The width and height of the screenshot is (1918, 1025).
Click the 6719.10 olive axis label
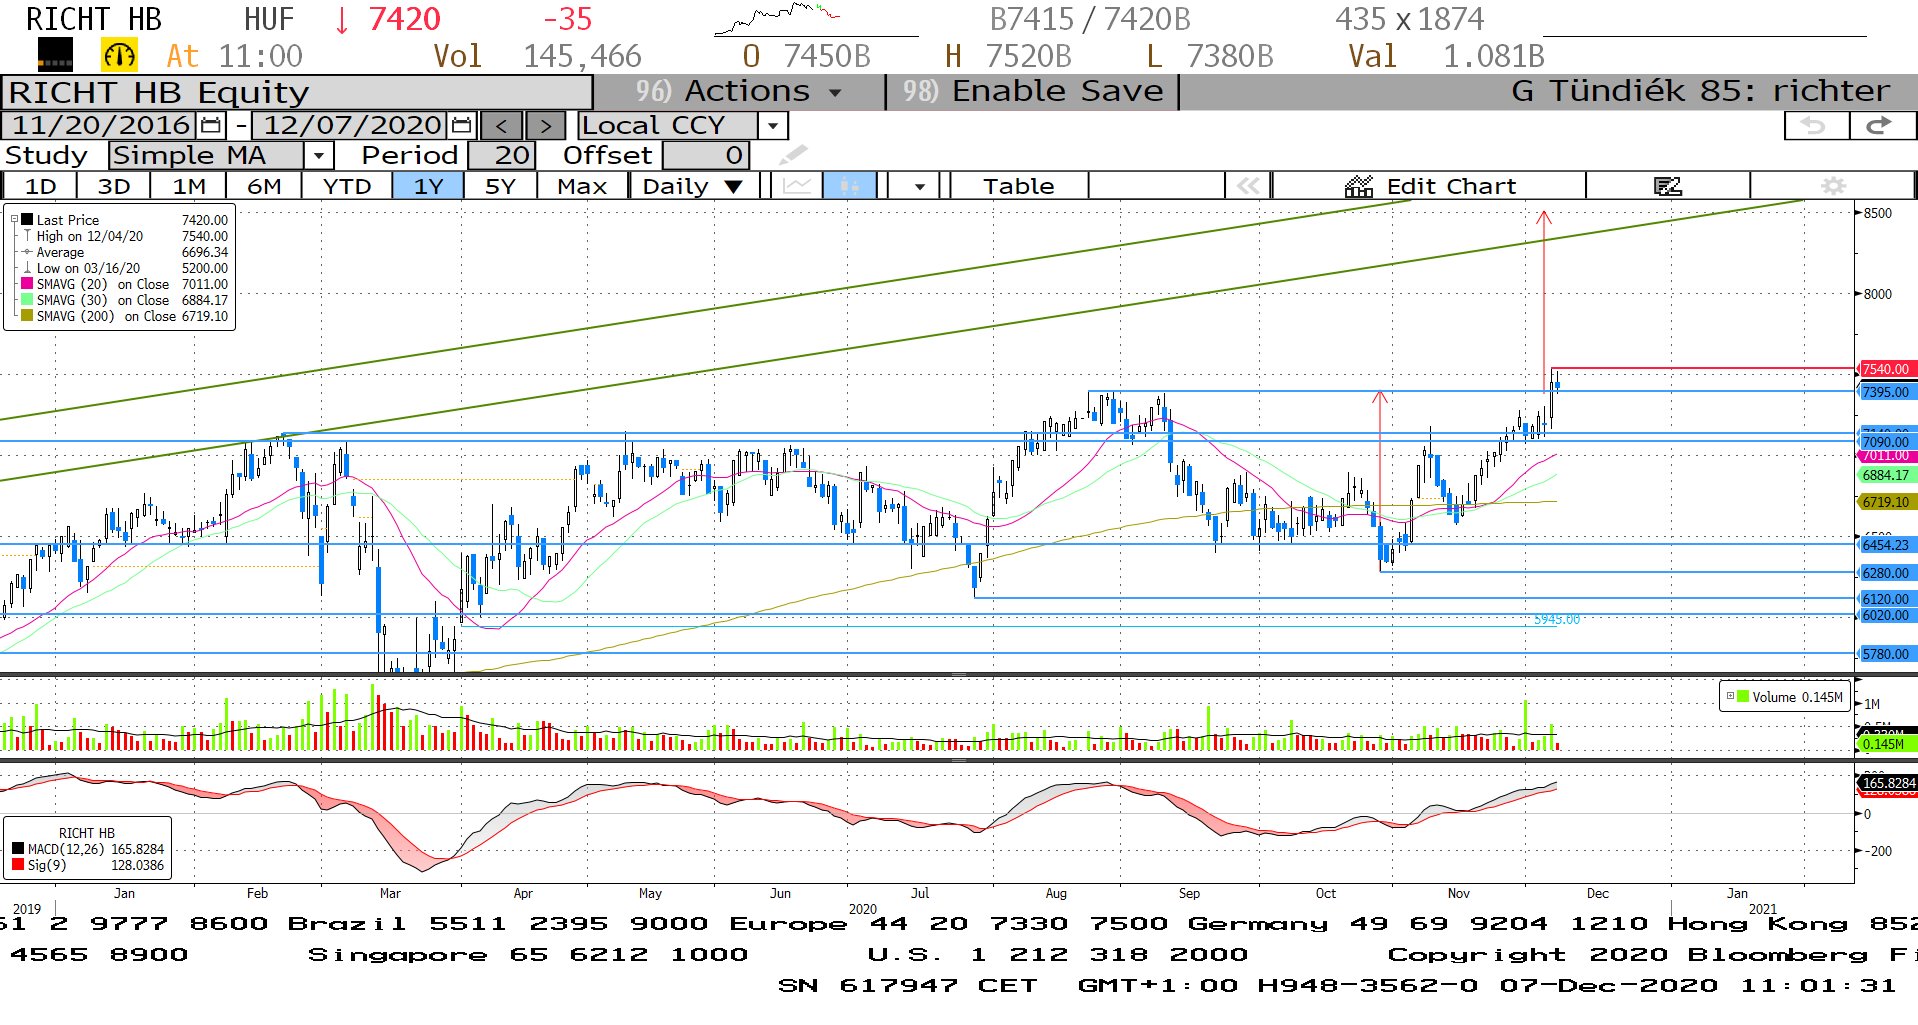[x=1886, y=502]
